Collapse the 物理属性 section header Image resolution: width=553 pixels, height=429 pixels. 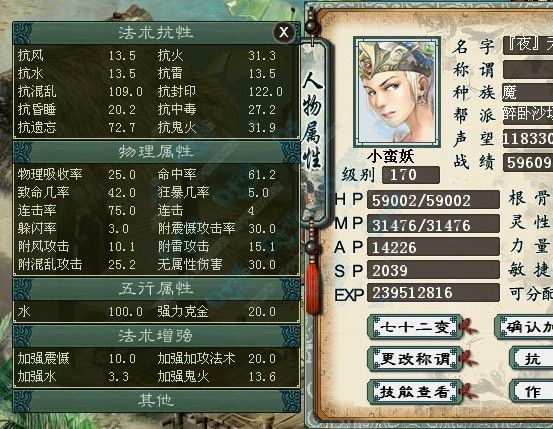pyautogui.click(x=156, y=152)
